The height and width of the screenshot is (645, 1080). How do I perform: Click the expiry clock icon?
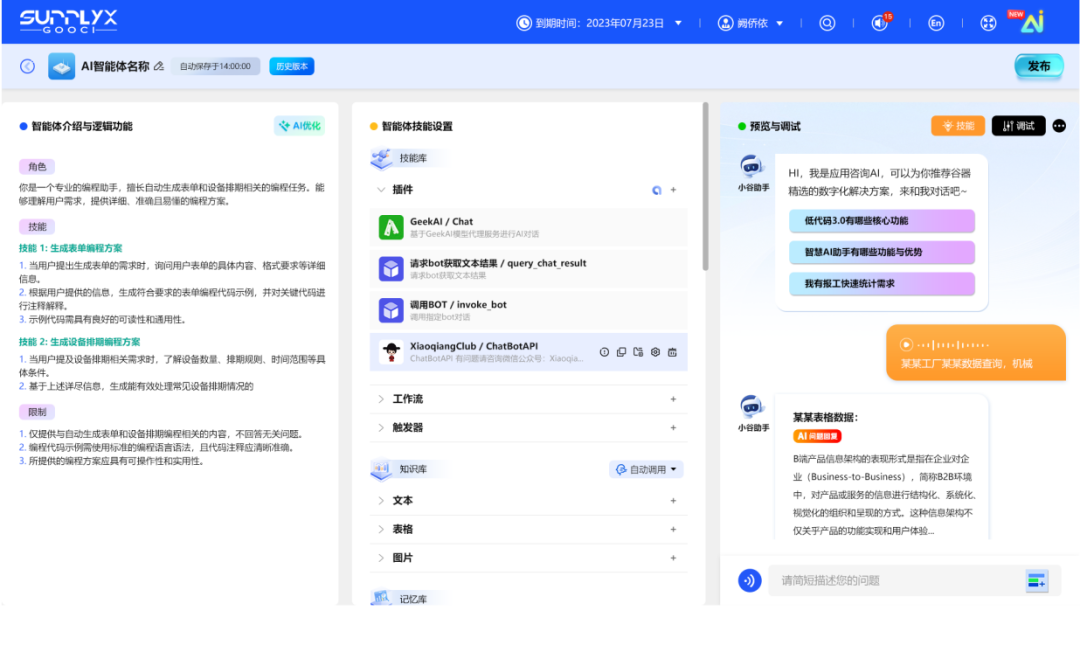tap(524, 23)
